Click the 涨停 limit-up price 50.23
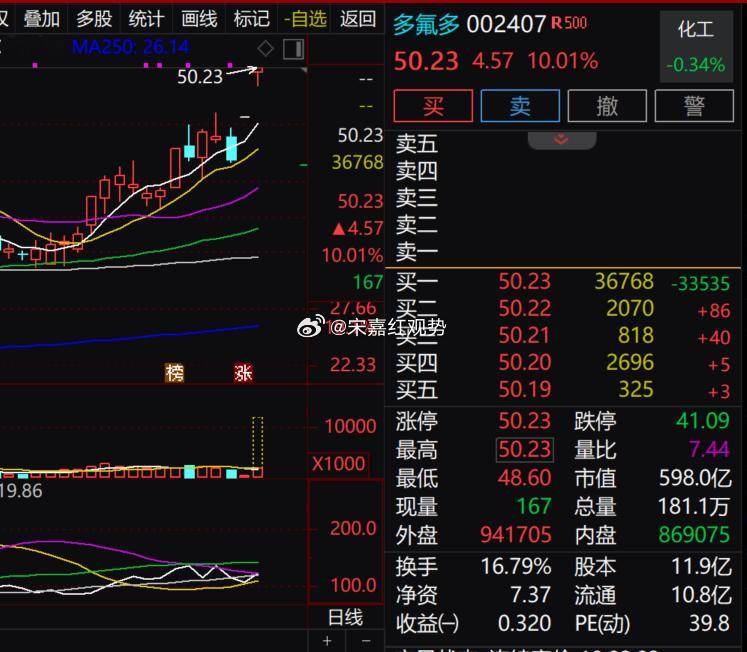Image resolution: width=747 pixels, height=652 pixels. point(525,421)
